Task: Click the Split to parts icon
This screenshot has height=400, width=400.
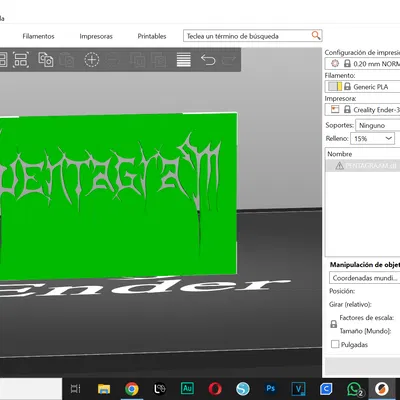Action: [159, 60]
